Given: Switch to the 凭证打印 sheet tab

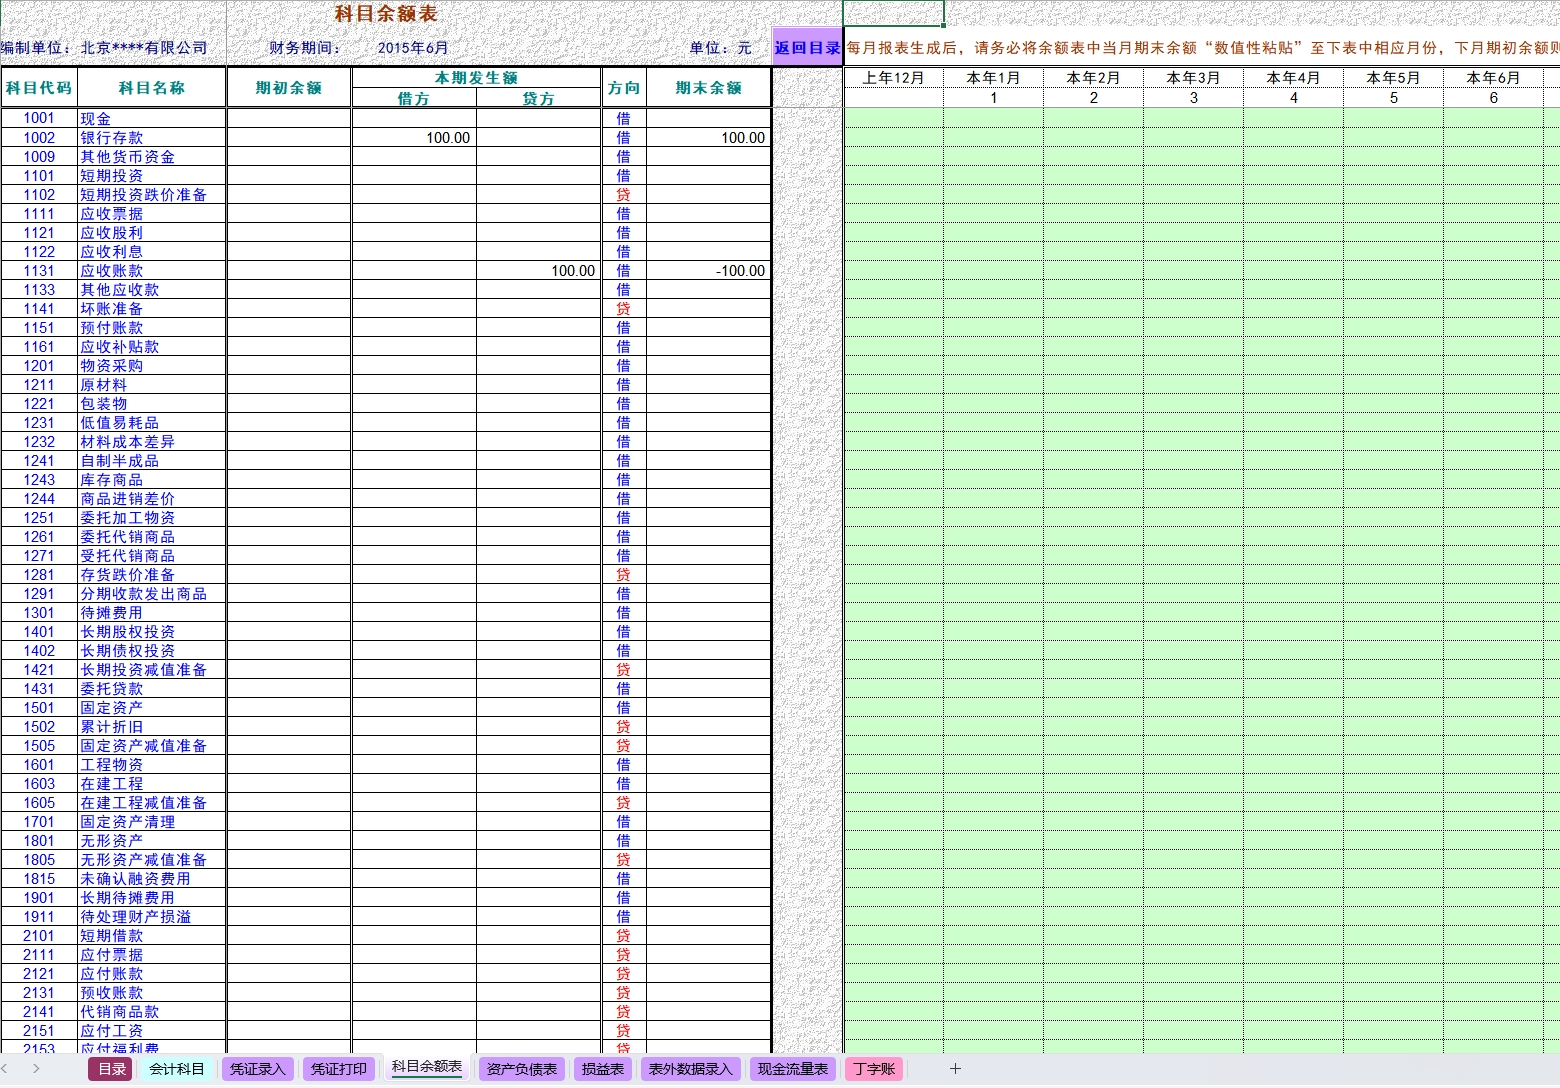Looking at the screenshot, I should point(339,1069).
